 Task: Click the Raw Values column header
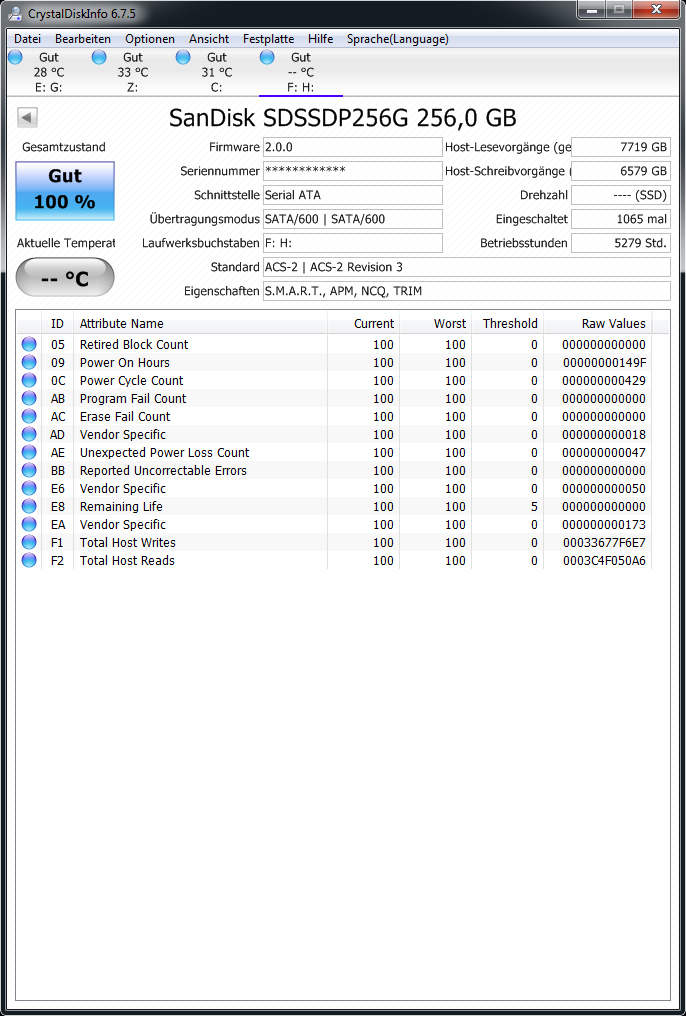(x=597, y=323)
